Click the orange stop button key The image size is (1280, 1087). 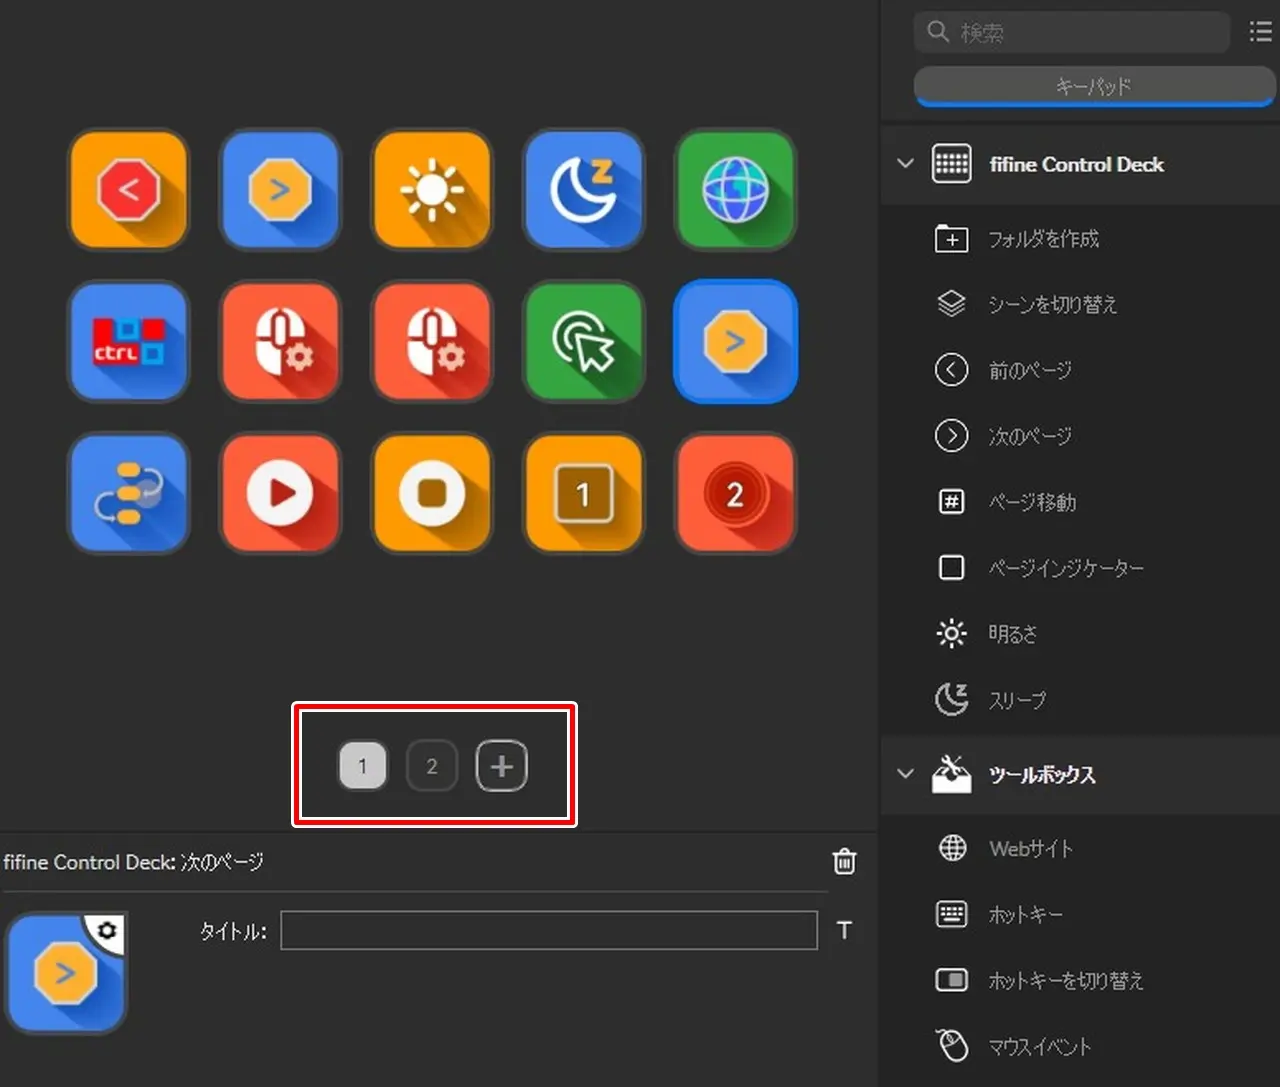point(431,493)
